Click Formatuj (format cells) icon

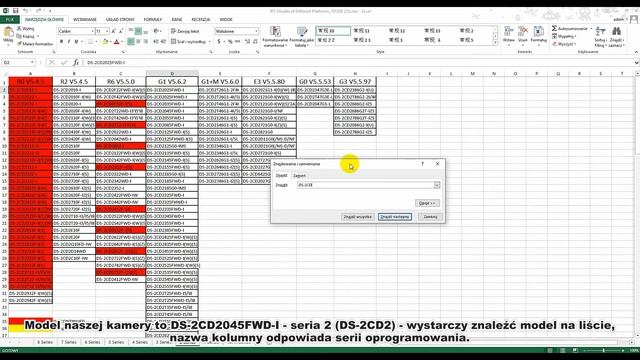coord(538,32)
